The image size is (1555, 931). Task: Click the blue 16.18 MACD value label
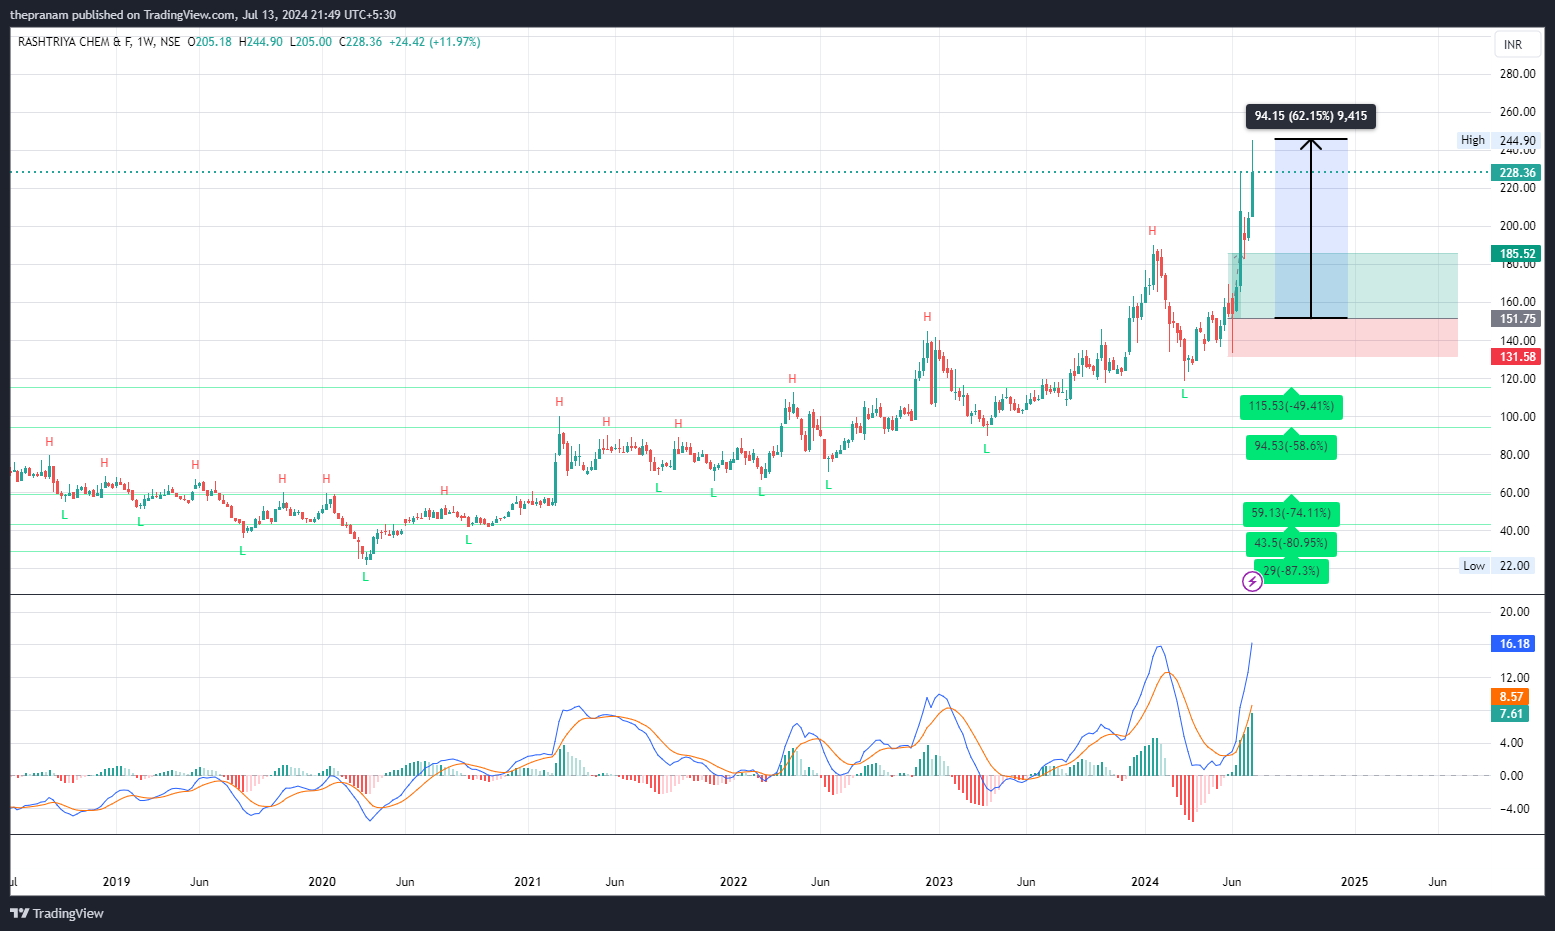(1515, 644)
